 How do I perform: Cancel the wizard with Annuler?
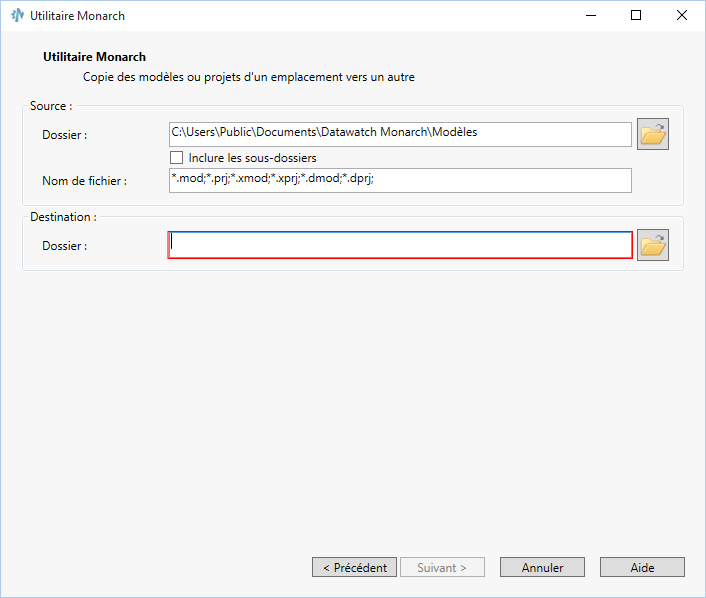542,567
